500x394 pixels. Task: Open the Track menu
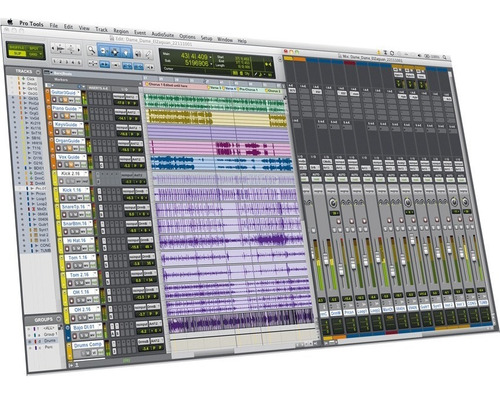point(101,29)
